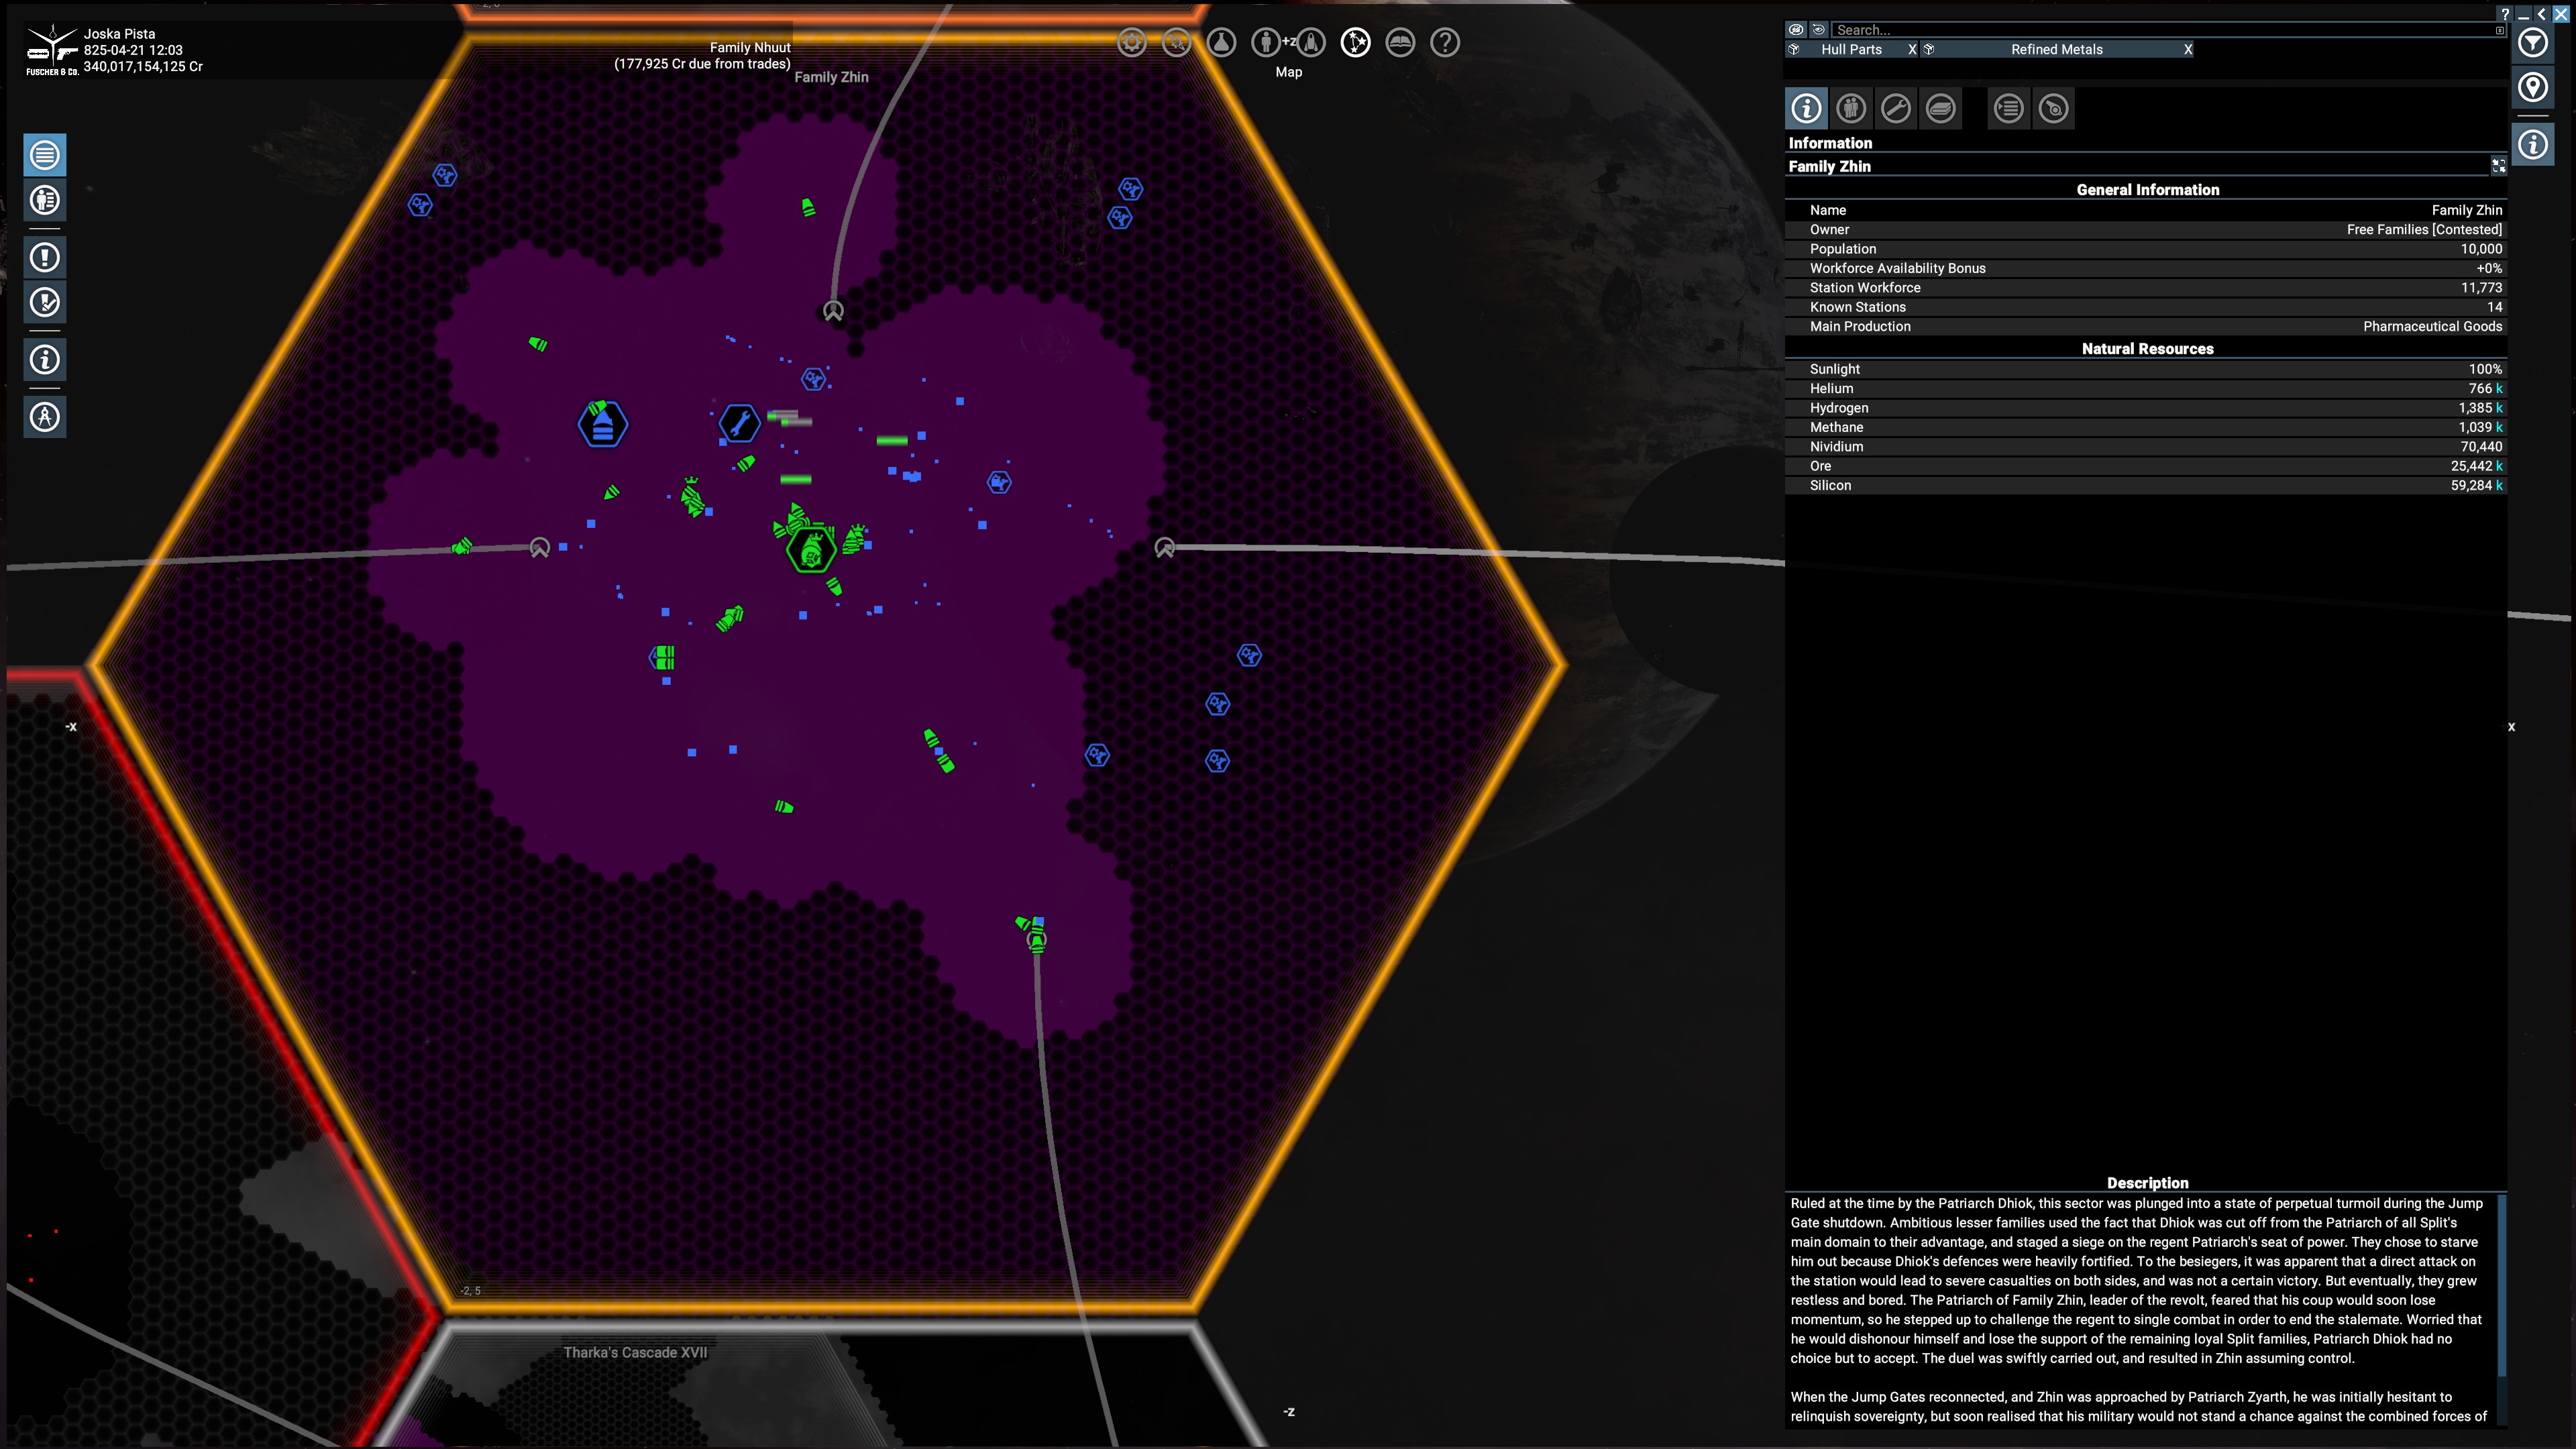Click the Owner row Free Families [Contested]
The image size is (2576, 1449).
pos(2146,229)
